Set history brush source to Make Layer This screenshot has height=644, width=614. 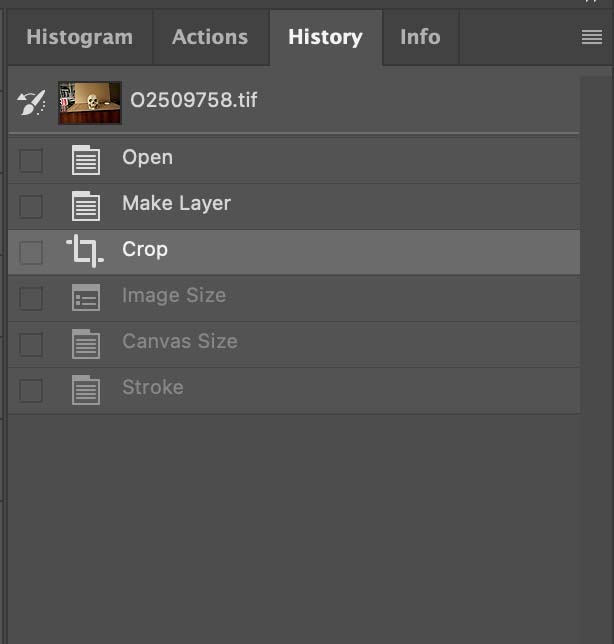[x=31, y=206]
